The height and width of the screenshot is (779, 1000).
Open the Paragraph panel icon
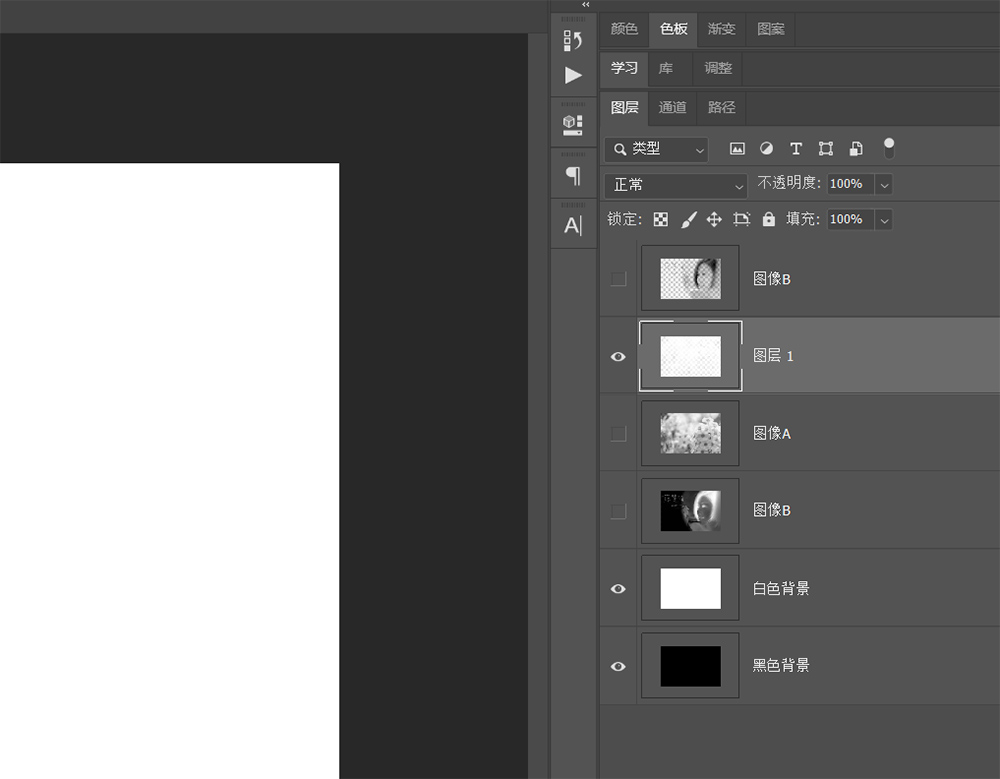(573, 175)
